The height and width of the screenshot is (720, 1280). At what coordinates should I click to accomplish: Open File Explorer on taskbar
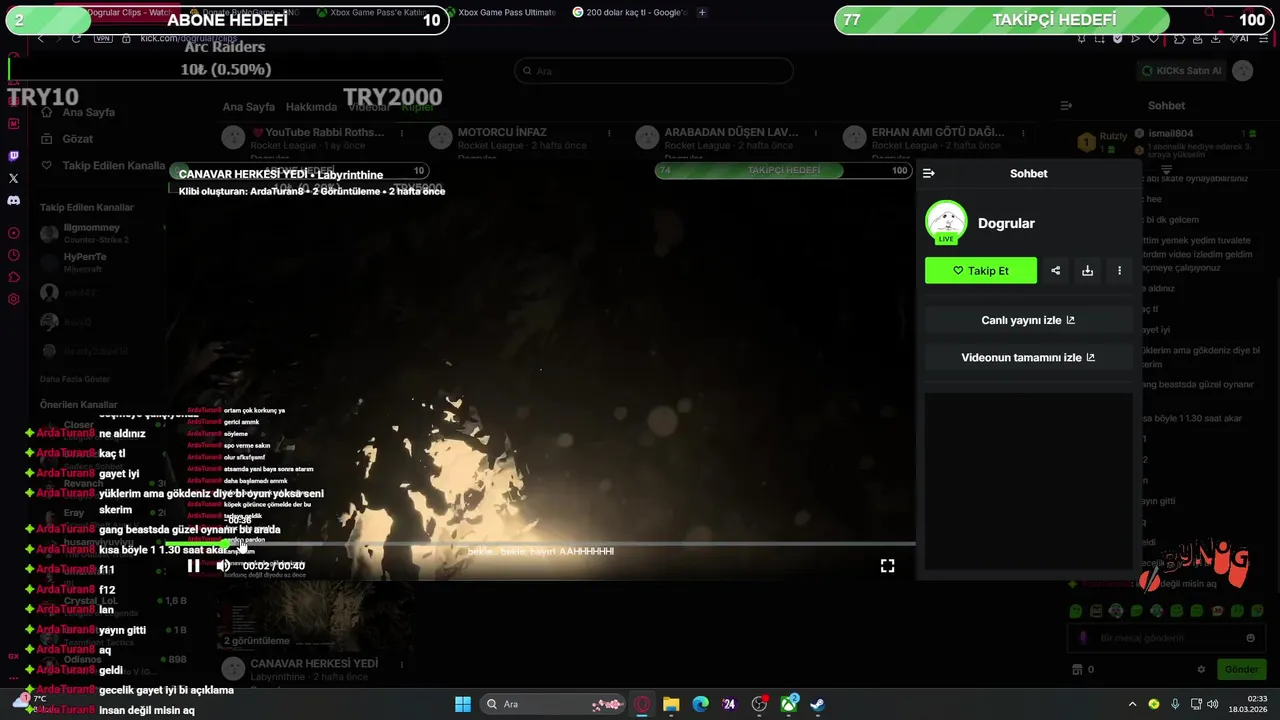point(671,704)
